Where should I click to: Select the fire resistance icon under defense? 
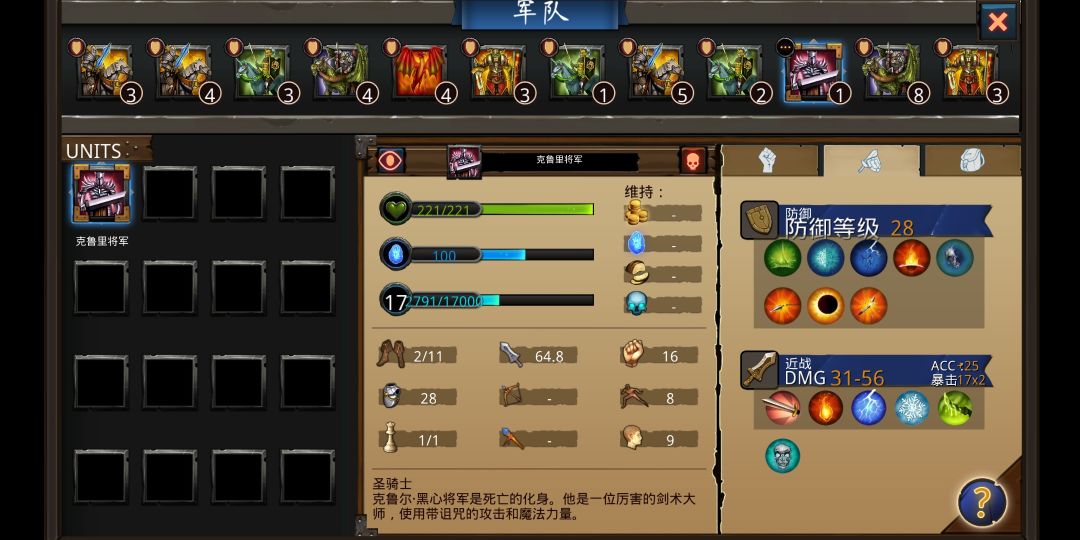pyautogui.click(x=911, y=258)
